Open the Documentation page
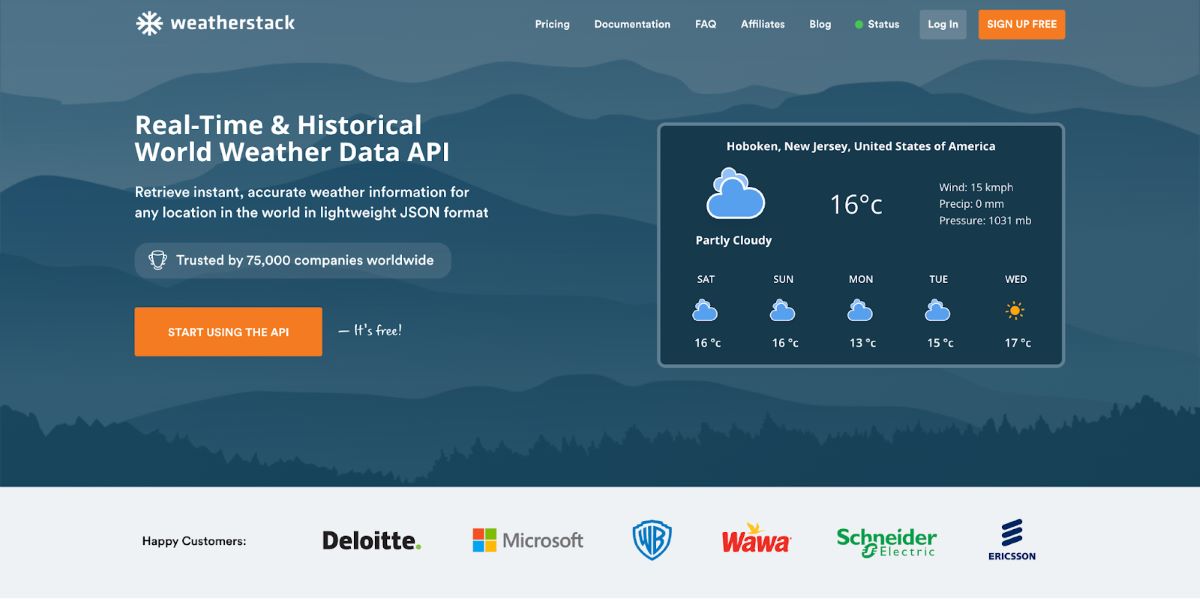Viewport: 1200px width, 599px height. coord(632,23)
